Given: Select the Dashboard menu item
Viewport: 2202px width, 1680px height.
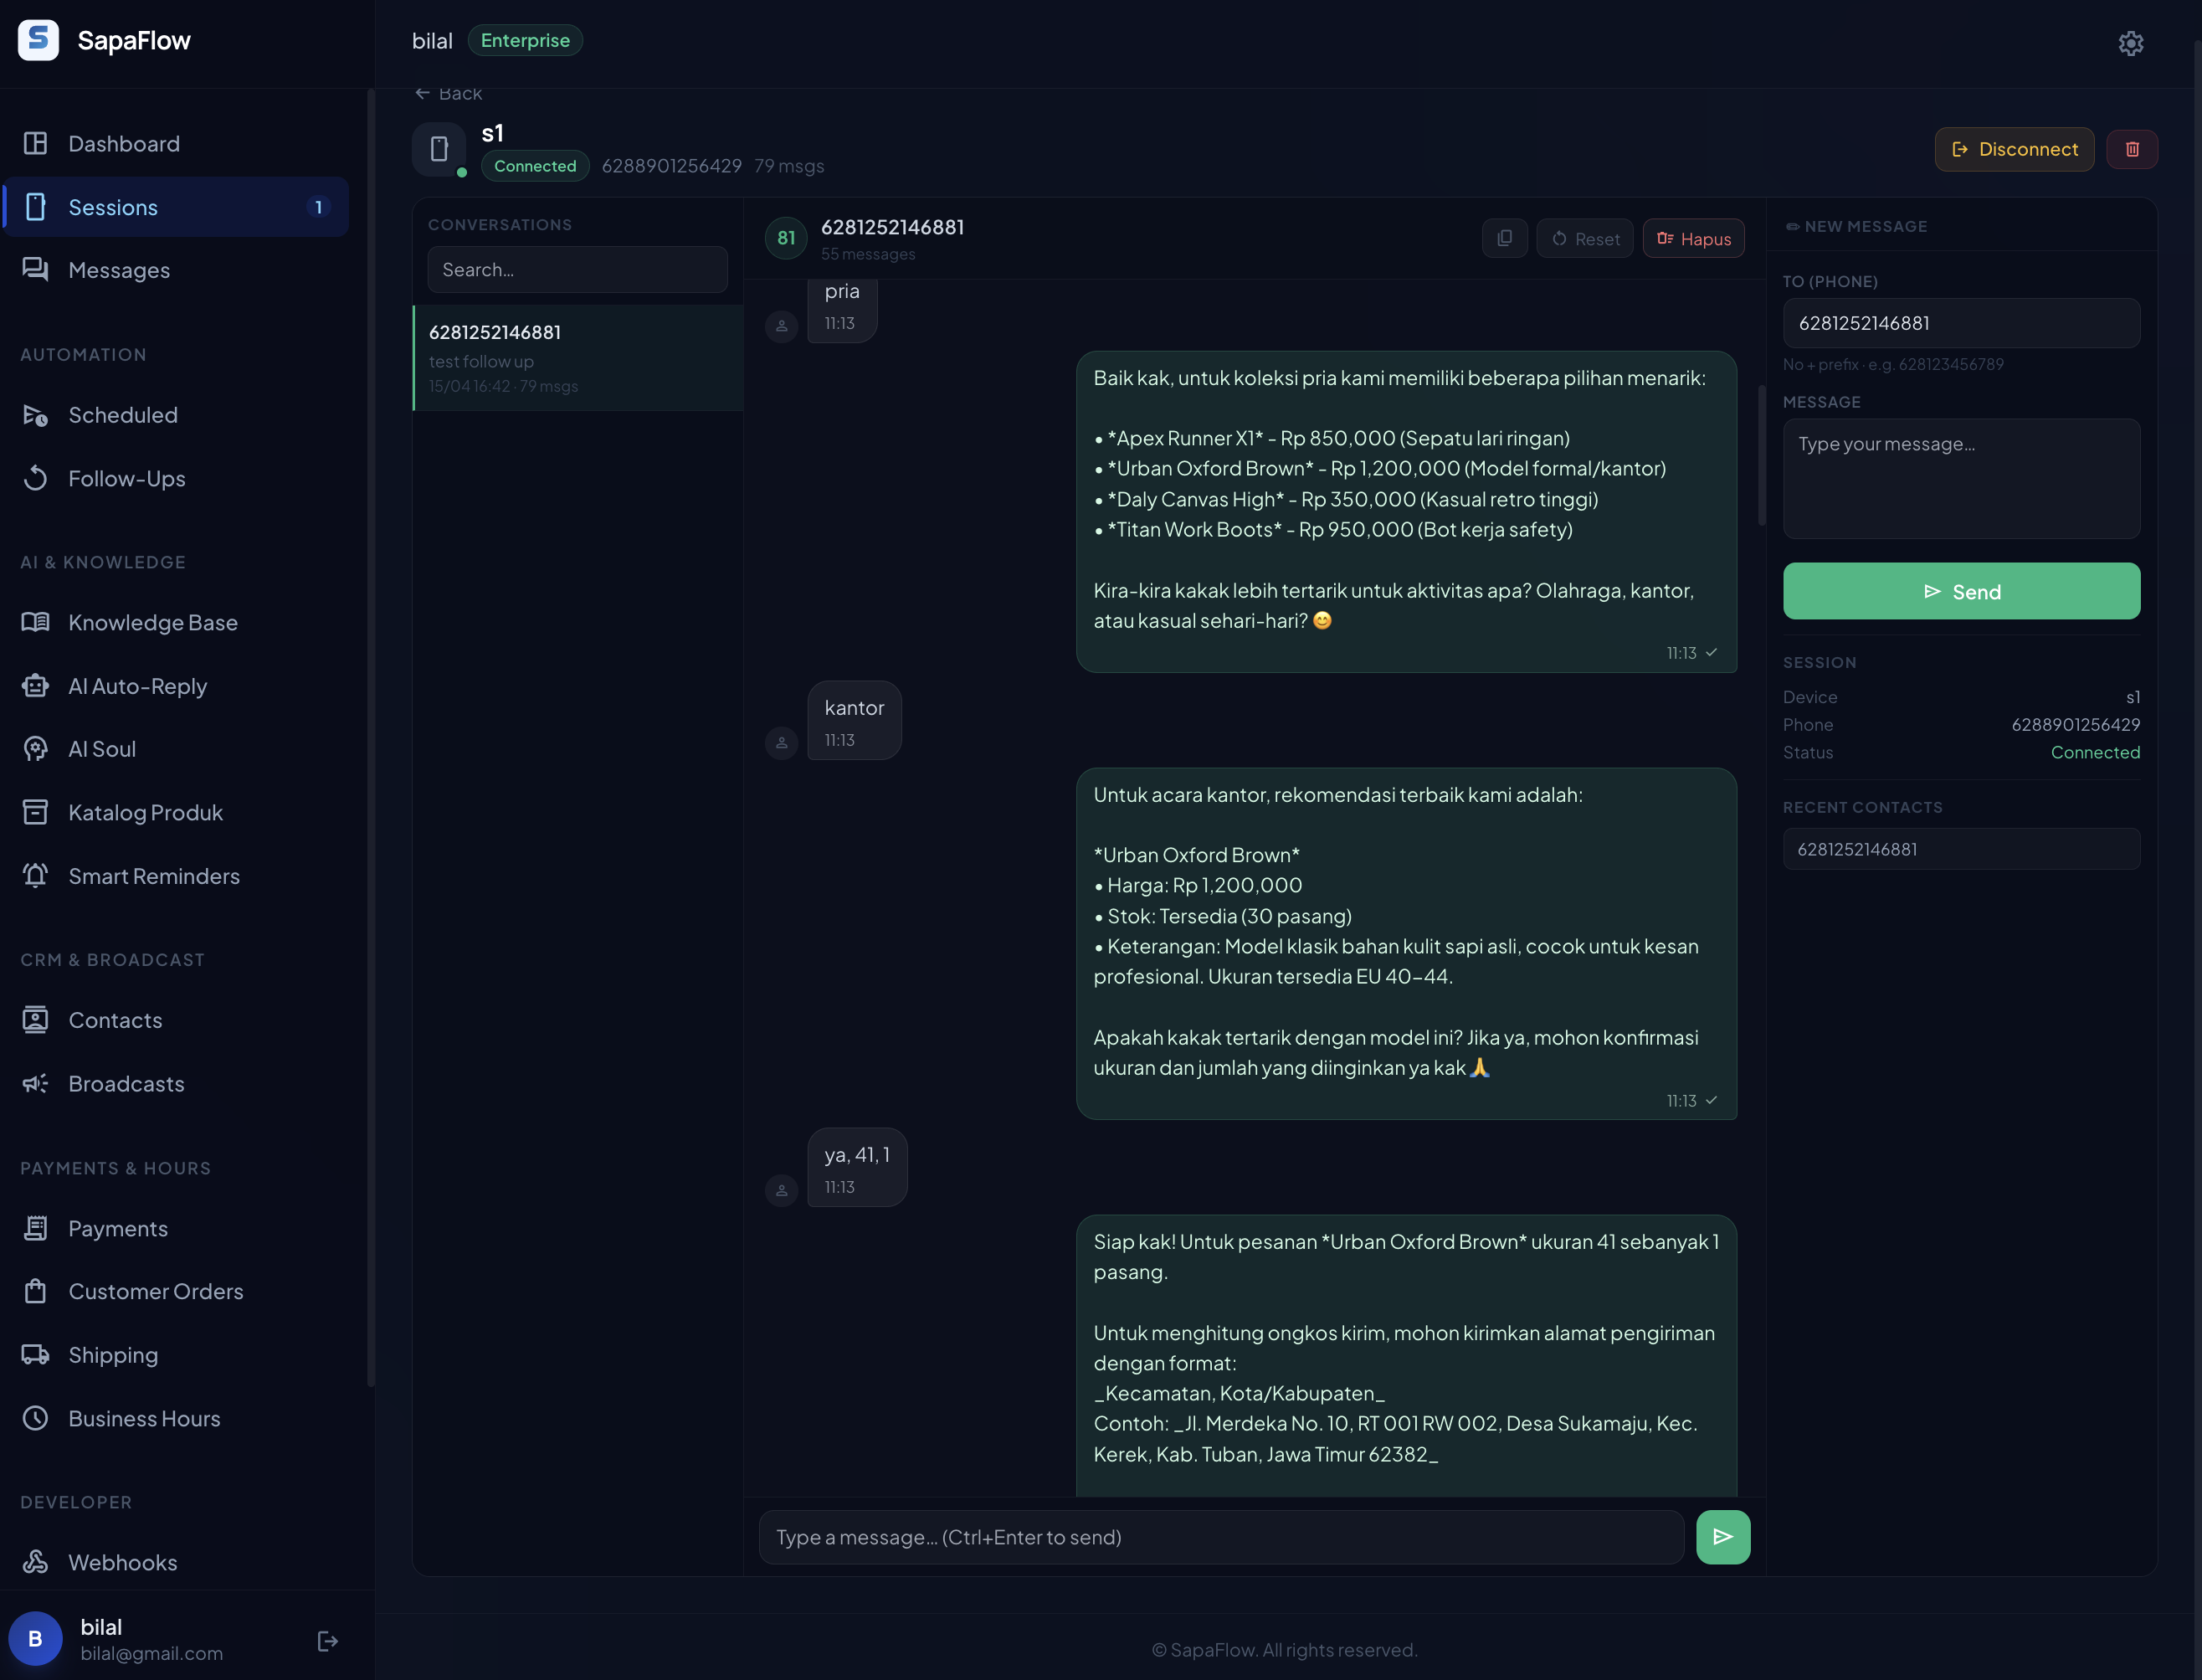Looking at the screenshot, I should (x=123, y=143).
